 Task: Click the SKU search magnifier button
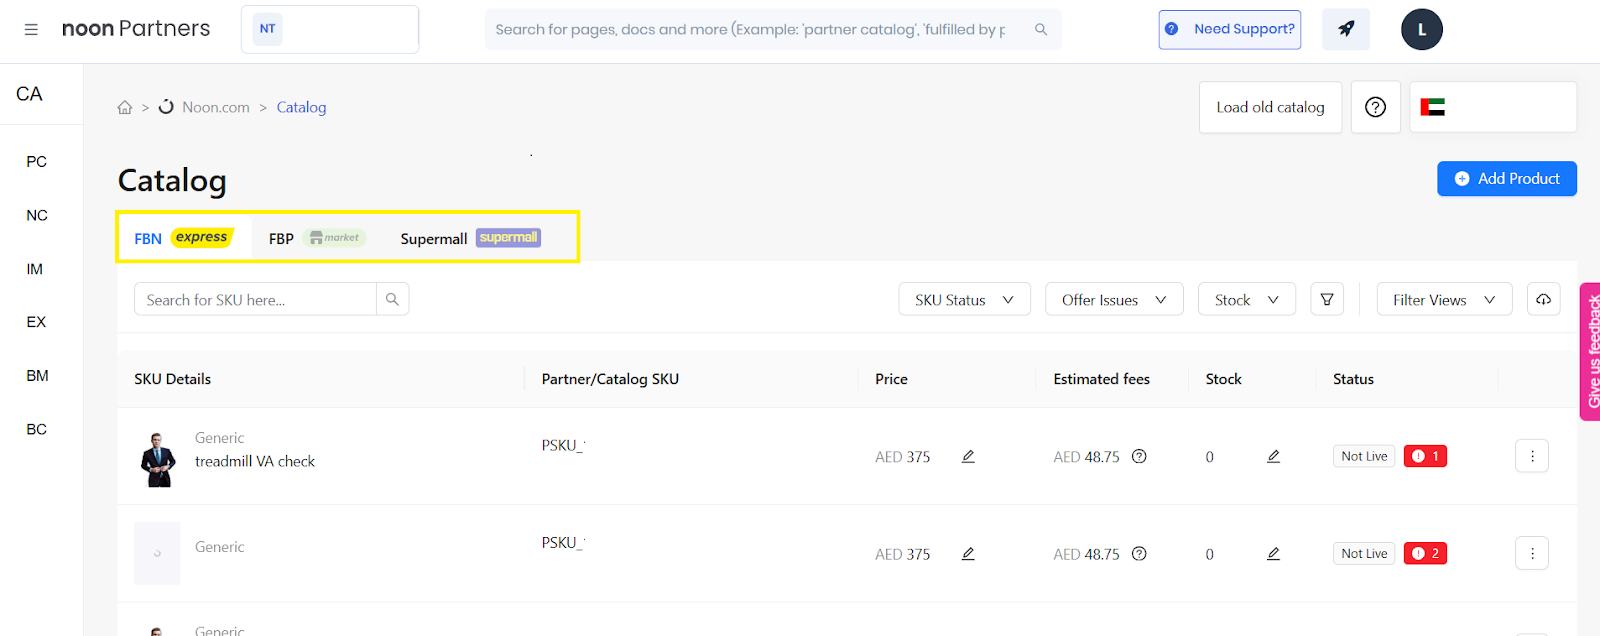(x=392, y=299)
